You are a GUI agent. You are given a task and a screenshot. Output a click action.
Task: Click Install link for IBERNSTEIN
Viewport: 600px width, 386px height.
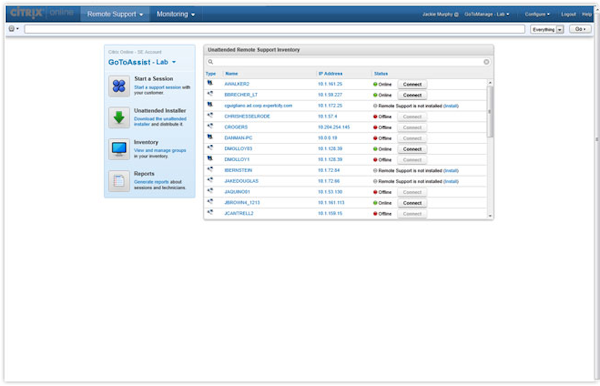coord(451,171)
